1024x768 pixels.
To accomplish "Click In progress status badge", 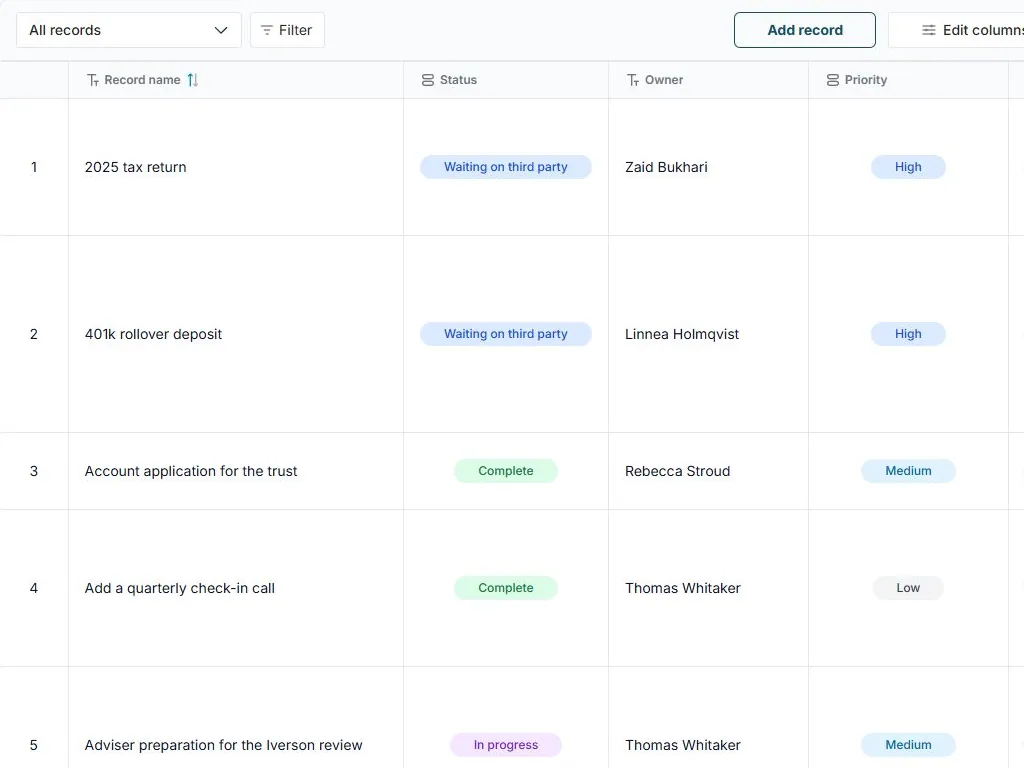I will (x=505, y=745).
